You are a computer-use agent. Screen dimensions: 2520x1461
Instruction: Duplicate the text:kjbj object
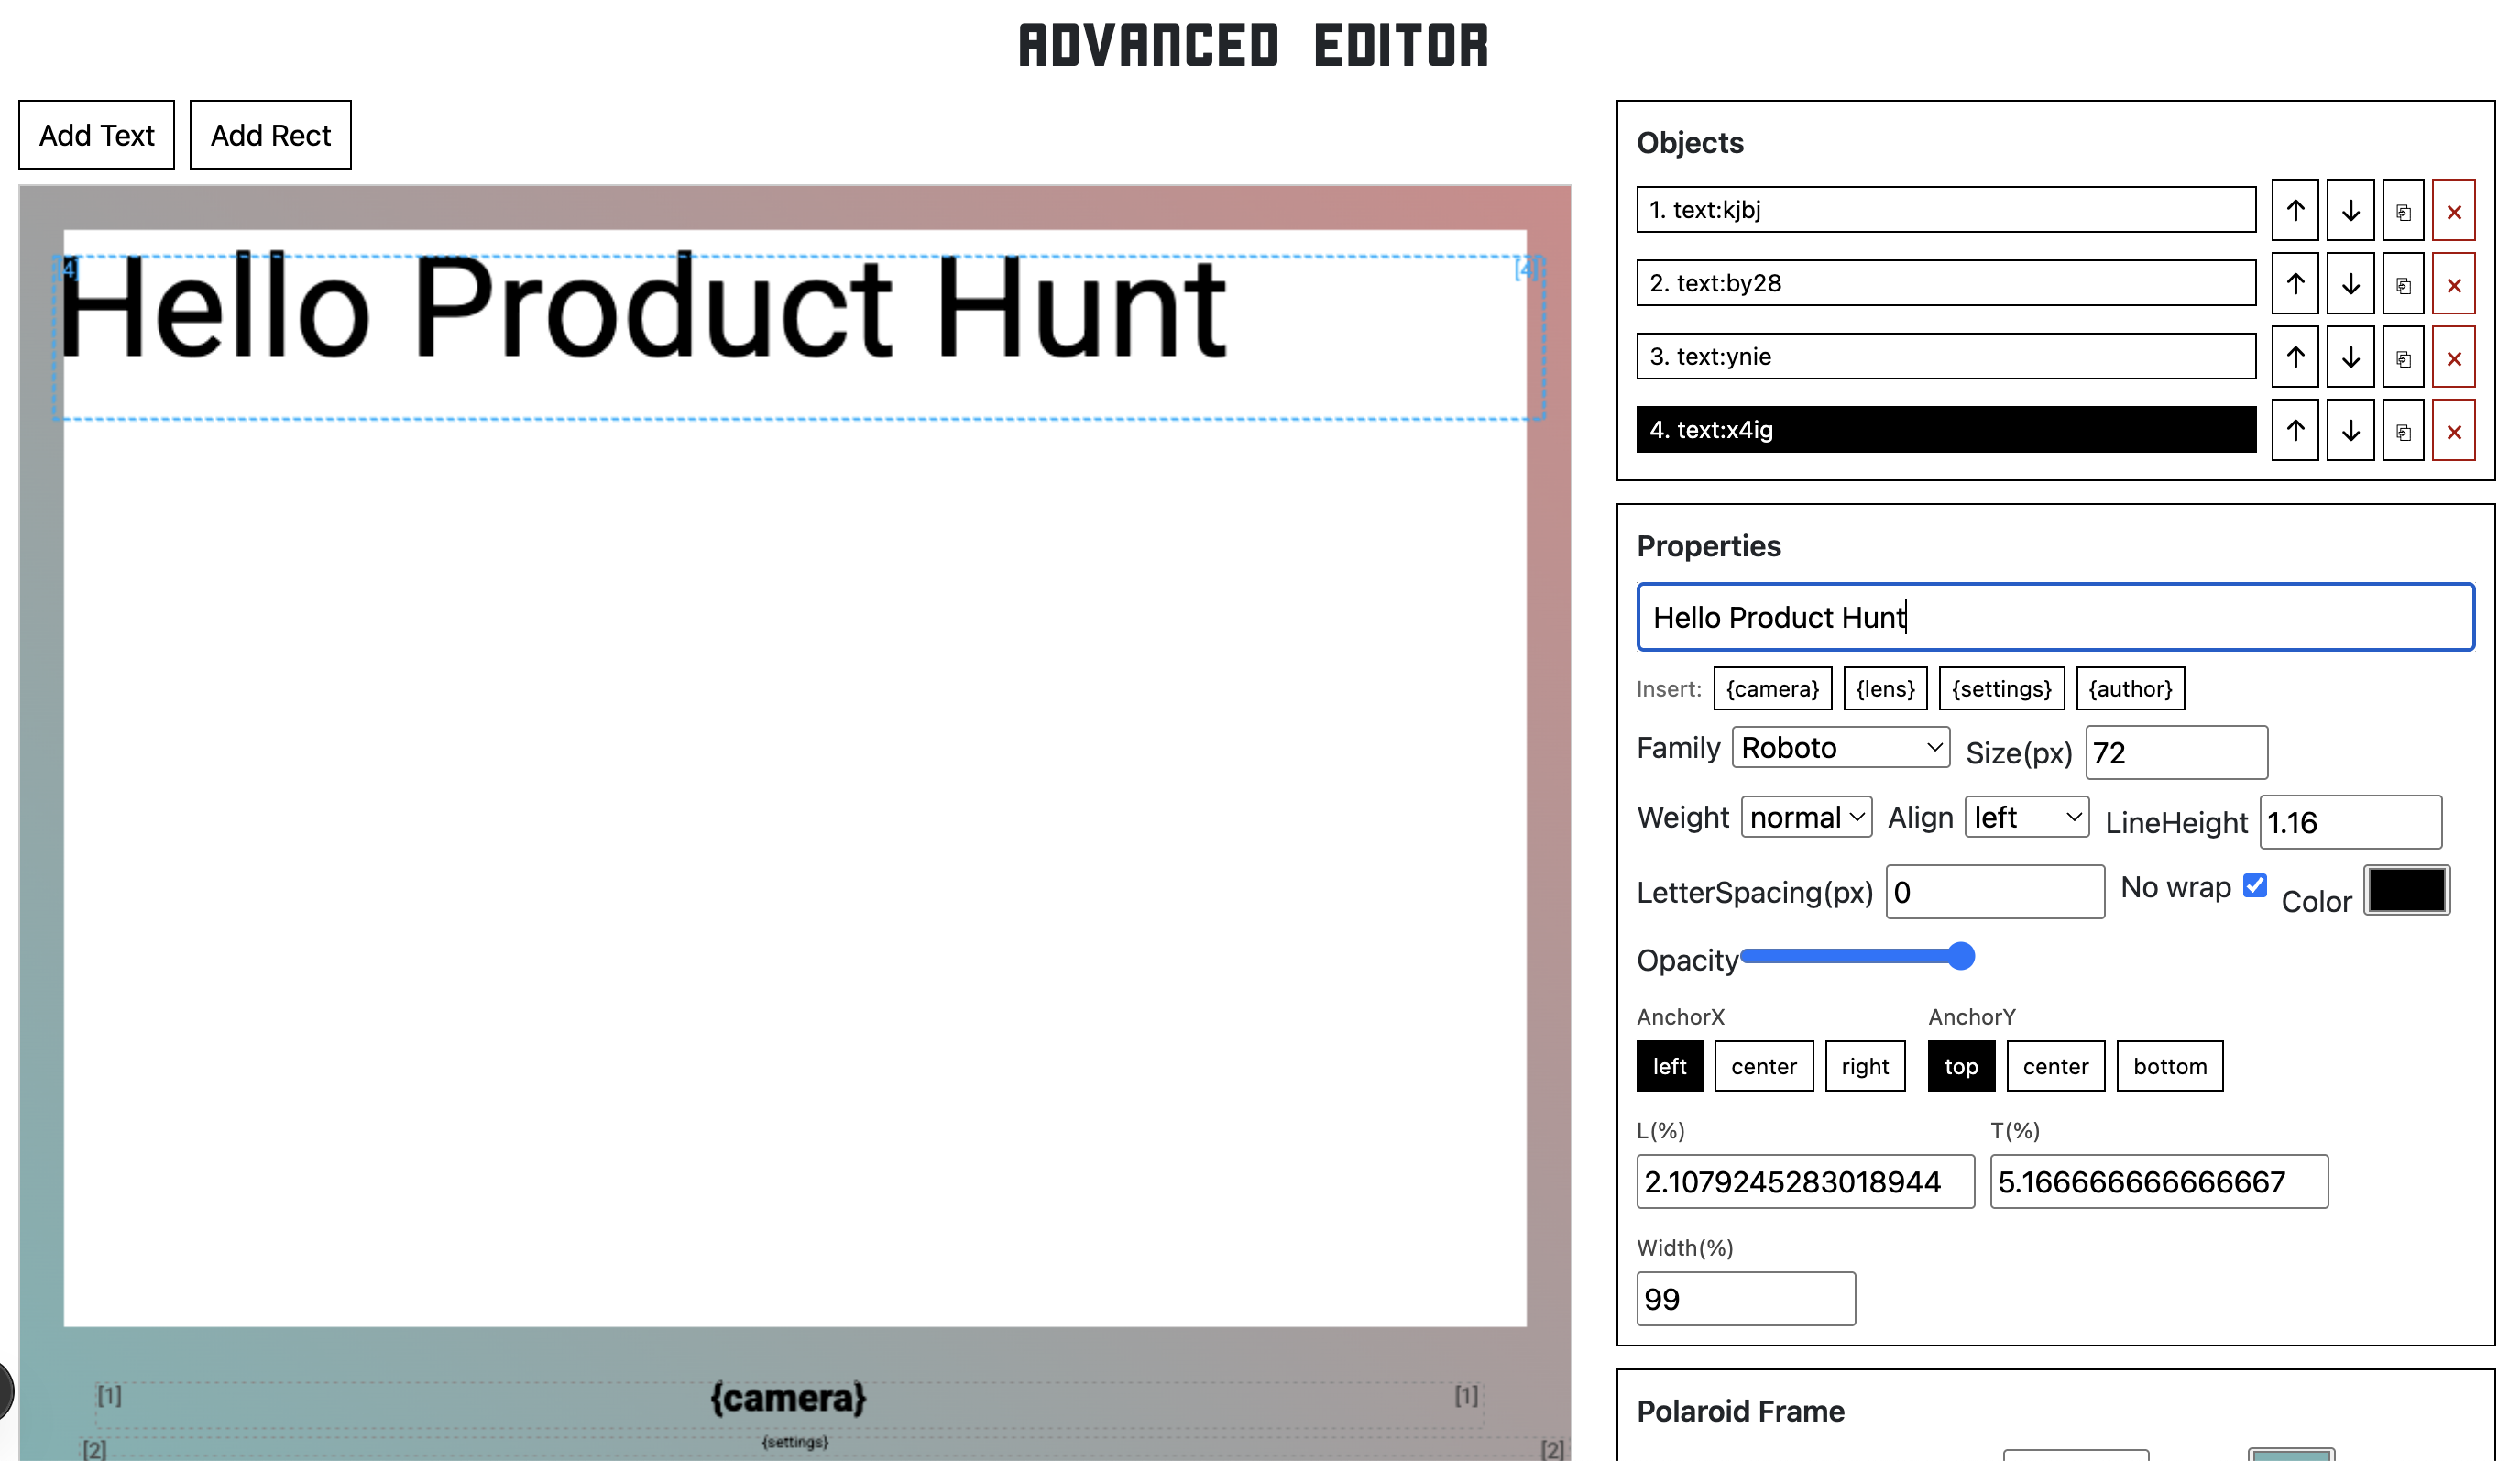(2403, 210)
